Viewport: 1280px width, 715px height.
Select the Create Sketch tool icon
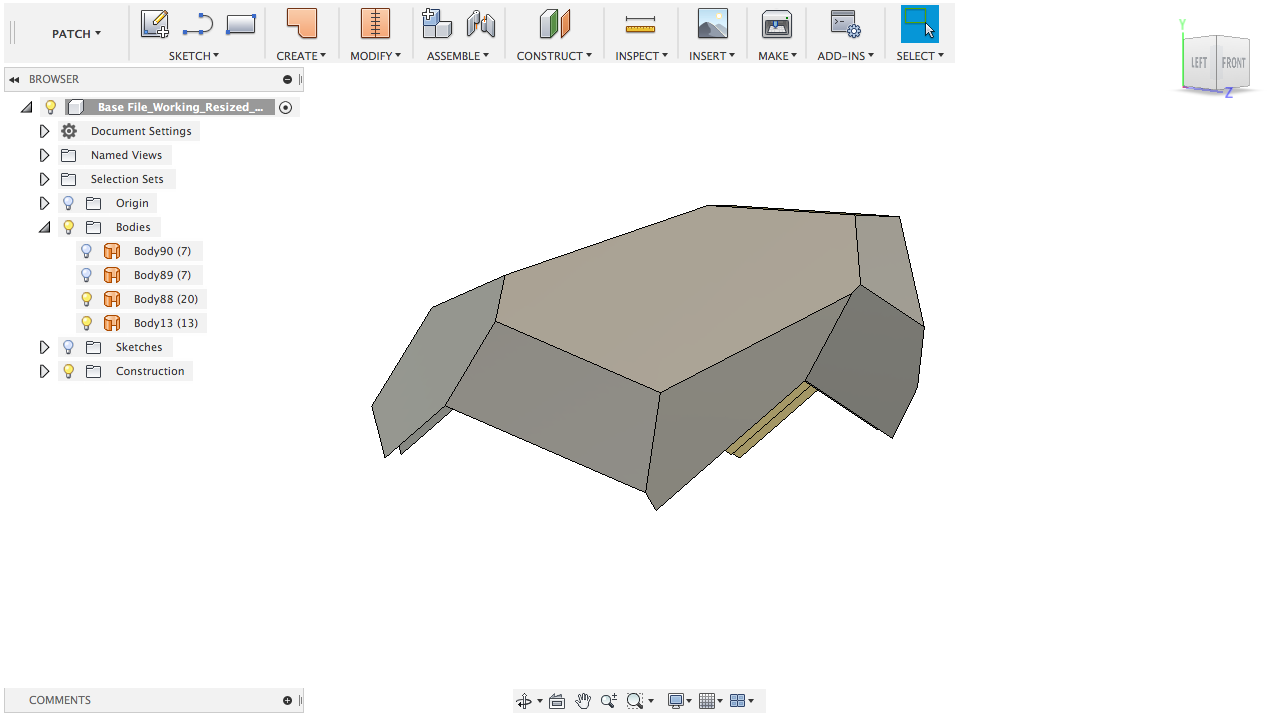(155, 24)
